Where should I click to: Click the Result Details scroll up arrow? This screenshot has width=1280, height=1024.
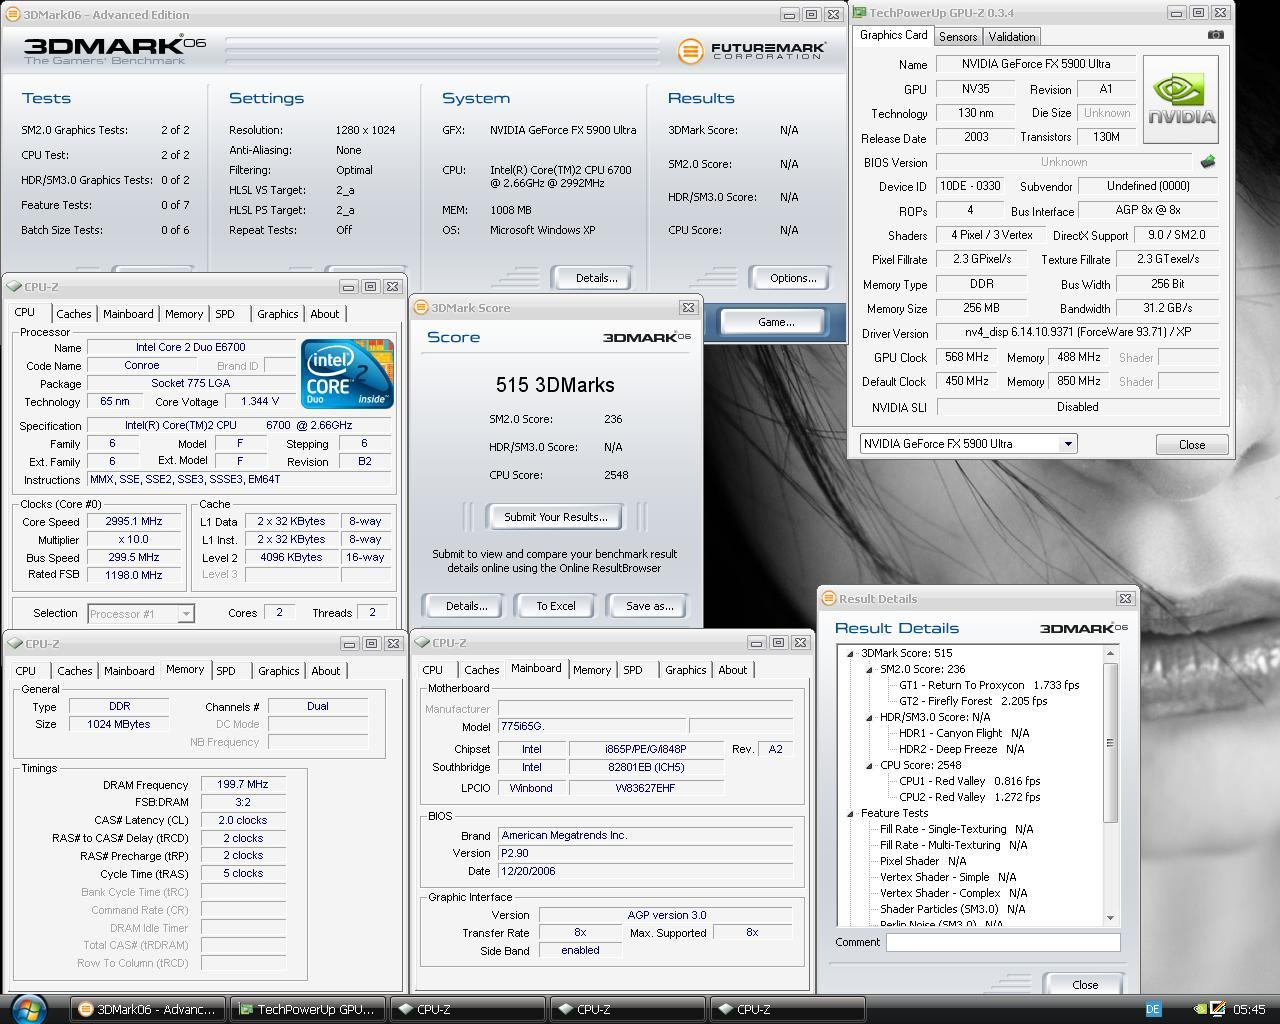point(1110,653)
